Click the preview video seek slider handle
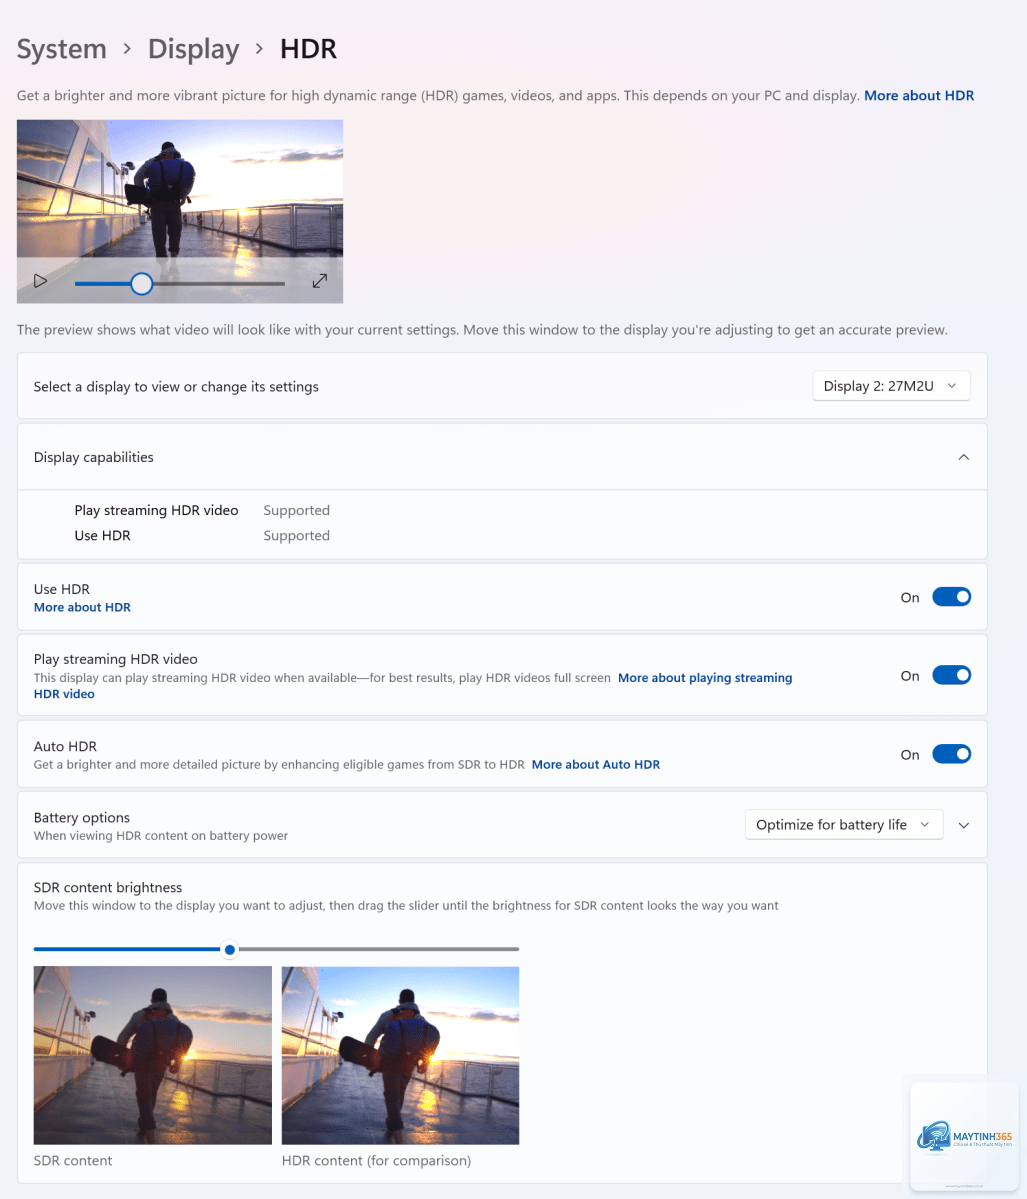This screenshot has width=1027, height=1199. click(x=141, y=284)
